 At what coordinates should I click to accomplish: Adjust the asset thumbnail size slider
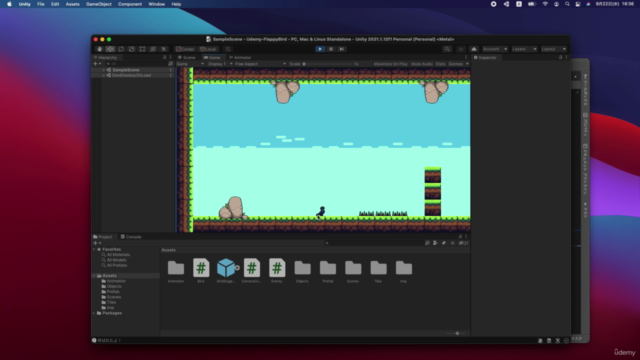pyautogui.click(x=457, y=333)
